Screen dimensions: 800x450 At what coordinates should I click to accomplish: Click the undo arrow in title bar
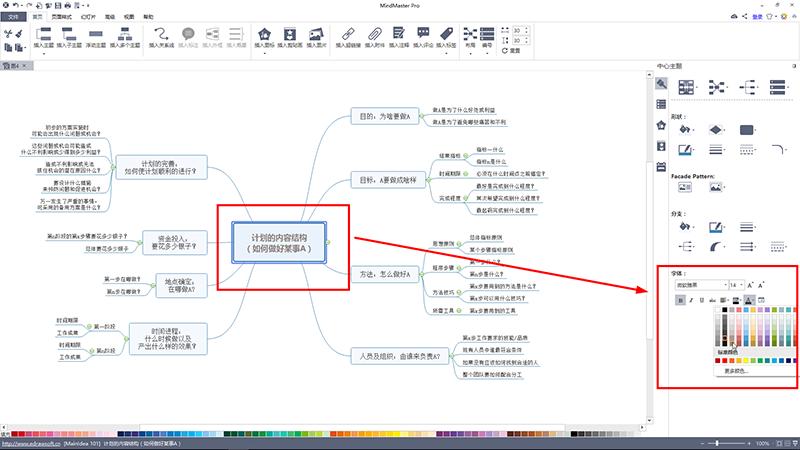click(16, 5)
